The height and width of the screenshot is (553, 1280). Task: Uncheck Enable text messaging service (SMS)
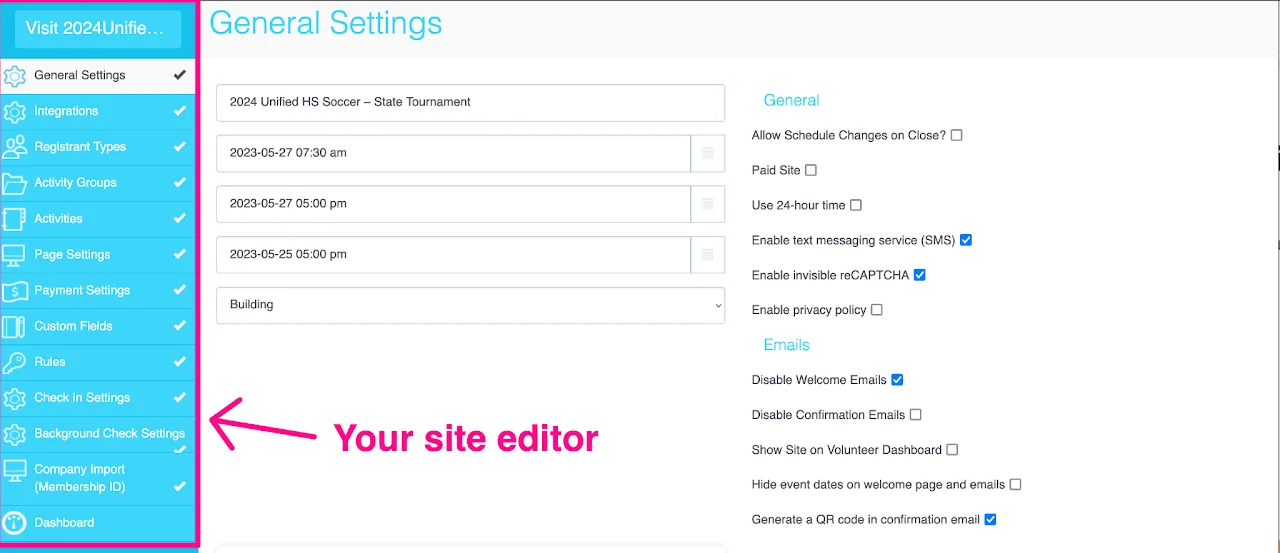click(966, 240)
